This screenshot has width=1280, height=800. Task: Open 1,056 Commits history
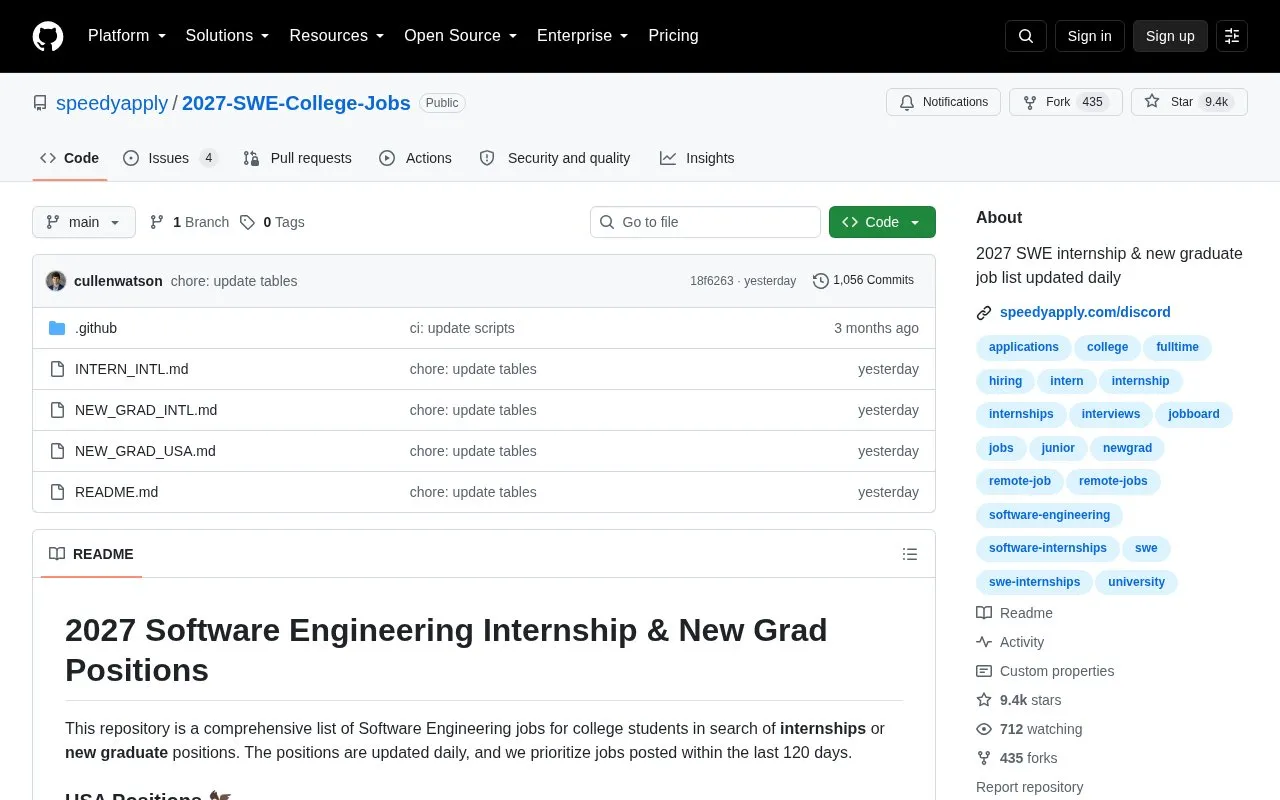pos(864,281)
